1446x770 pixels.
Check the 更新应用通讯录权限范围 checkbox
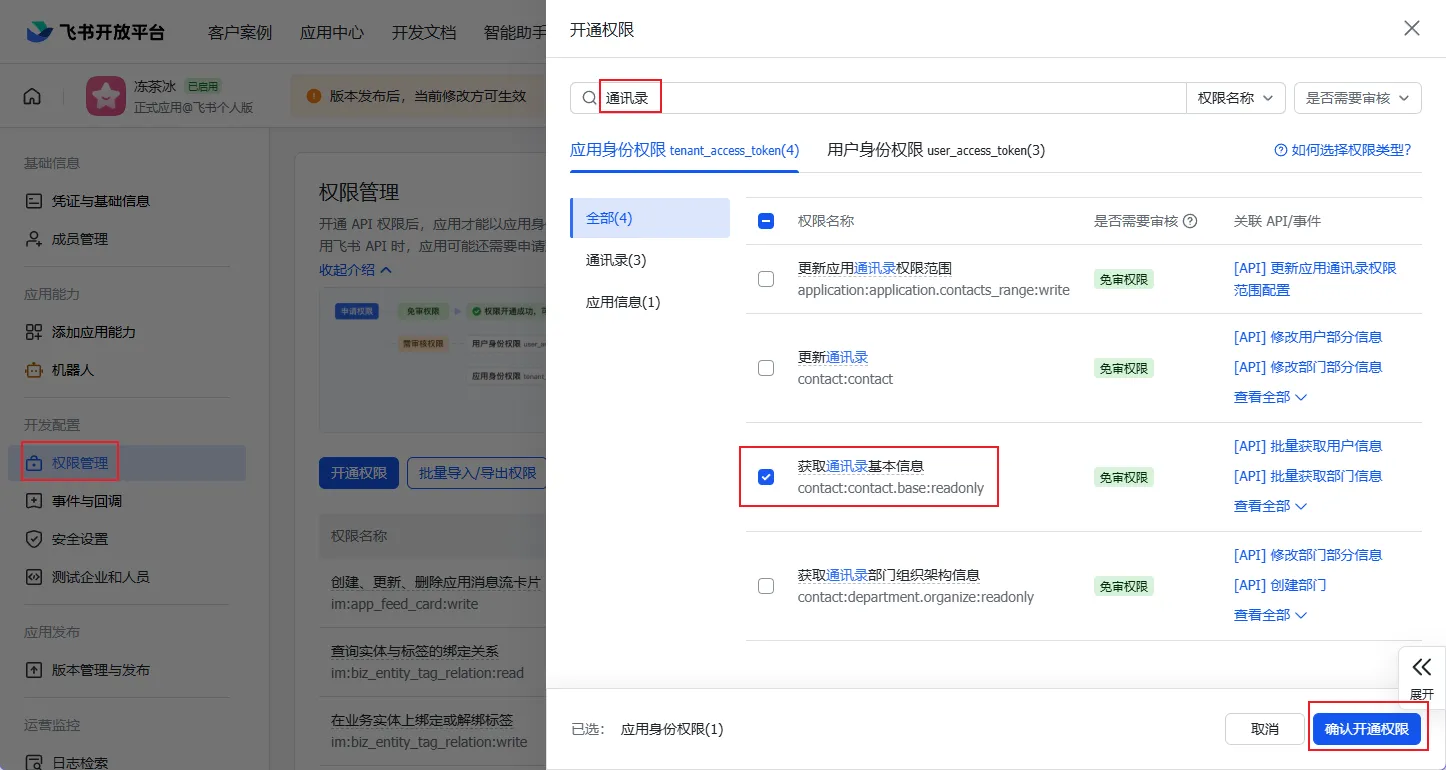(x=766, y=279)
